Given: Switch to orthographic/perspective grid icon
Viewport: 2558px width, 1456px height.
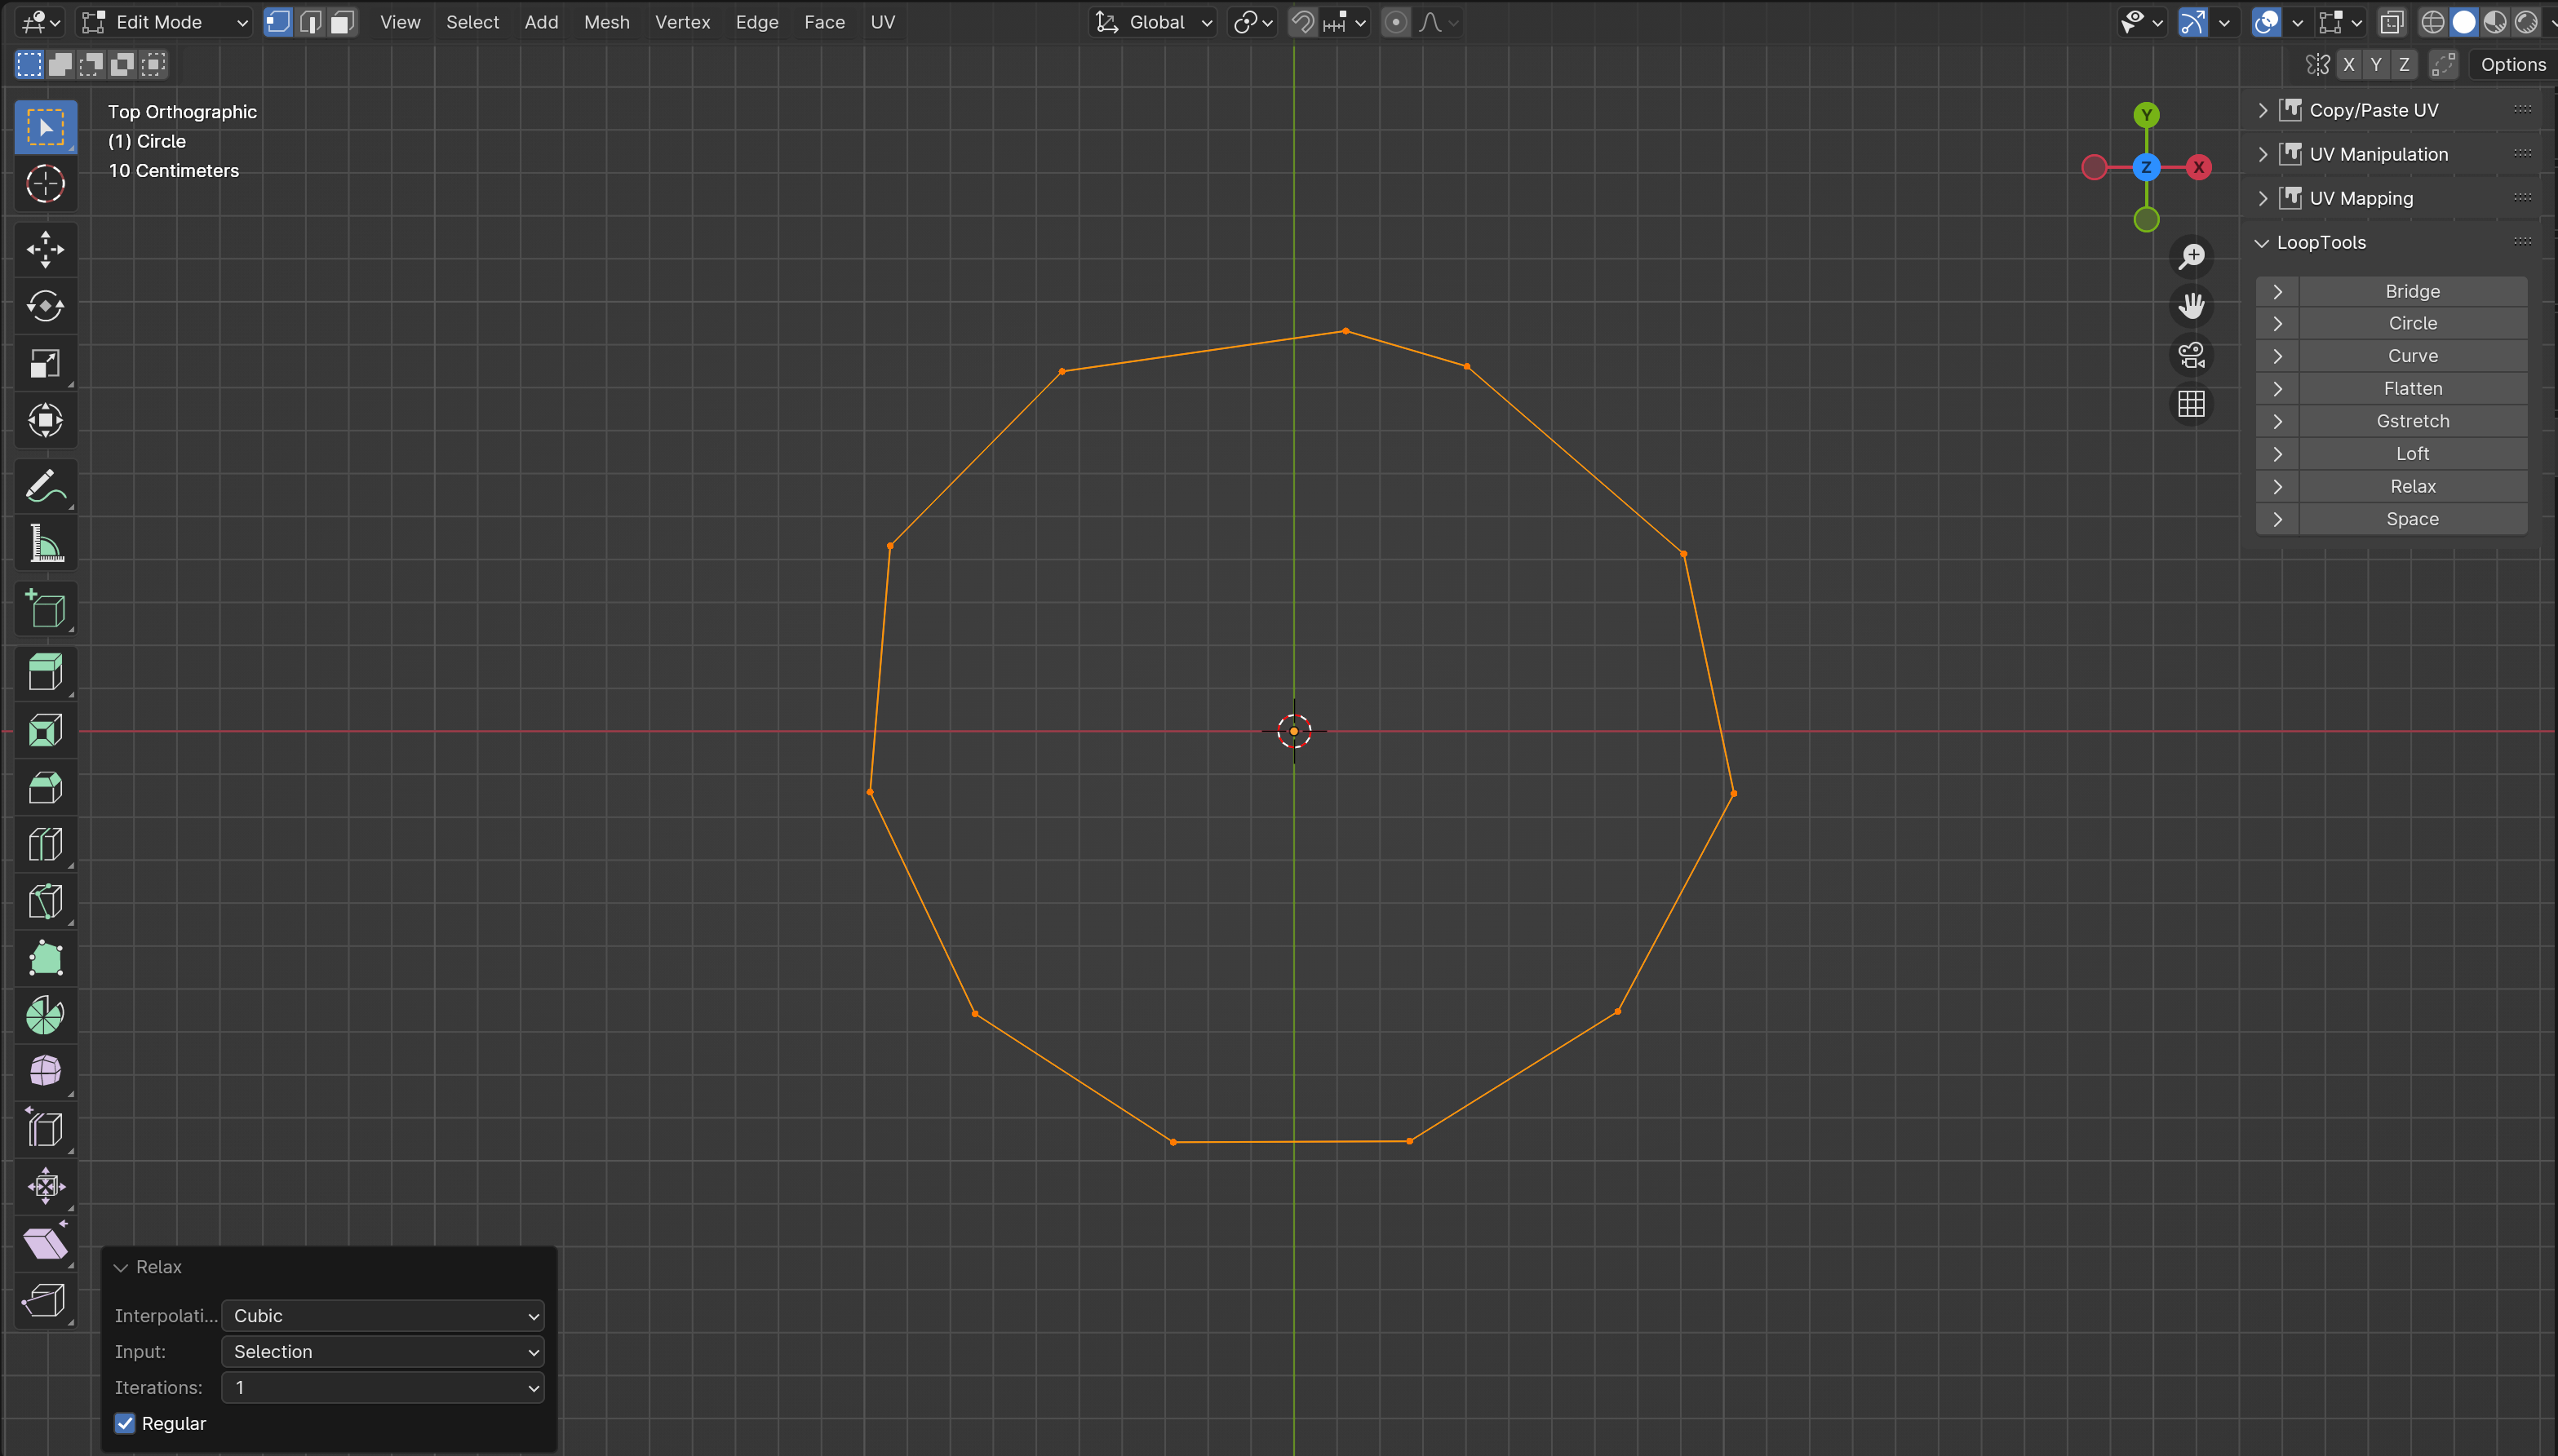Looking at the screenshot, I should (x=2191, y=404).
